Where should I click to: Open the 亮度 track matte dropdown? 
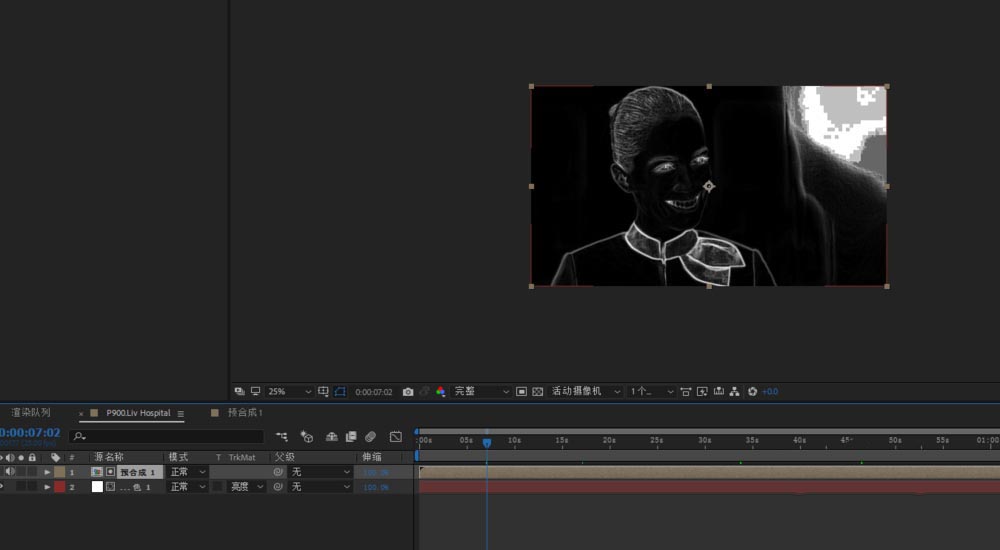point(247,487)
